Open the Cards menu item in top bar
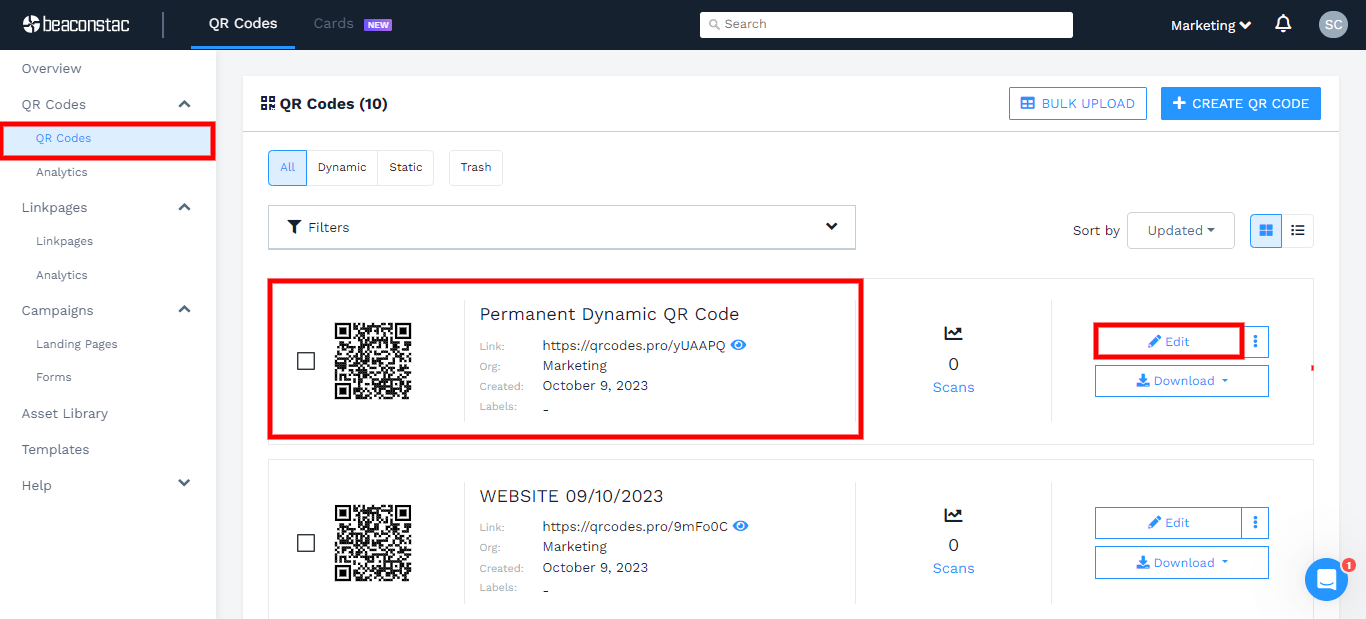The image size is (1366, 619). 333,22
